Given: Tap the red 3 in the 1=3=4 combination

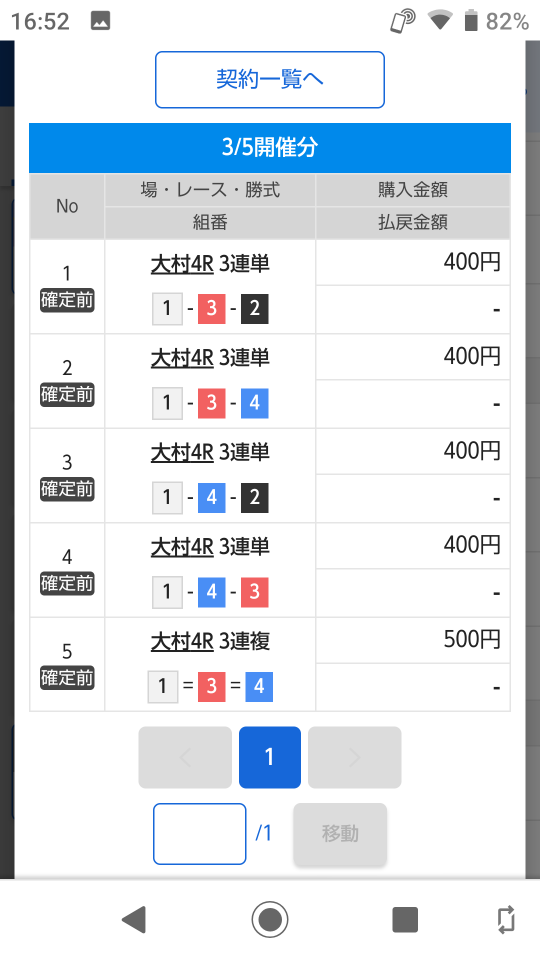Looking at the screenshot, I should point(211,686).
